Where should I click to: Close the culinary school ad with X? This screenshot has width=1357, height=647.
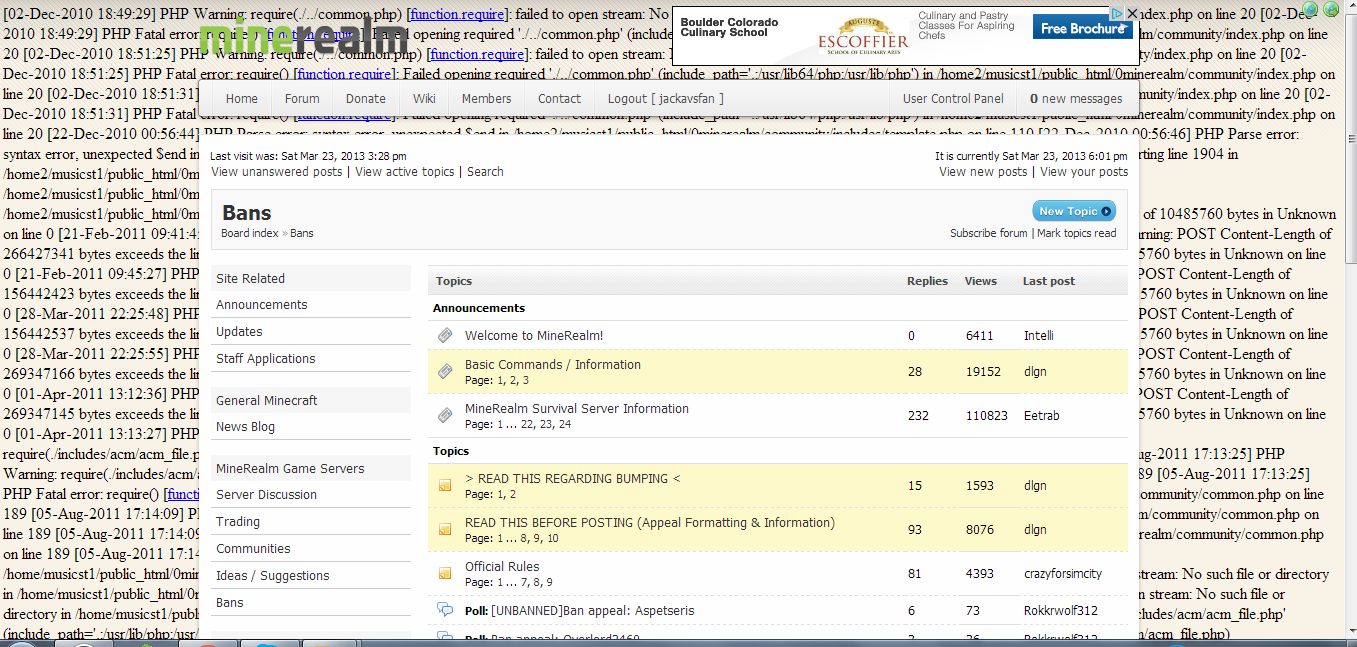click(1131, 14)
